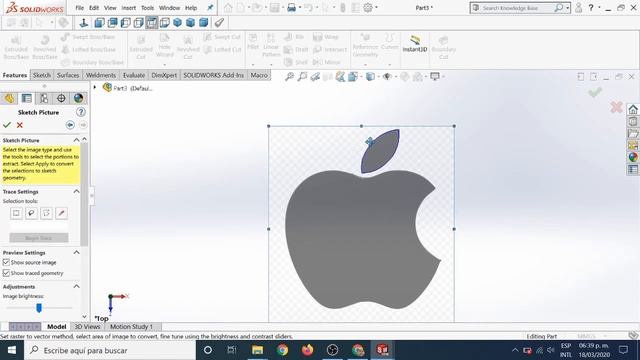Open the View menu
This screenshot has height=360, width=640.
tap(110, 8)
